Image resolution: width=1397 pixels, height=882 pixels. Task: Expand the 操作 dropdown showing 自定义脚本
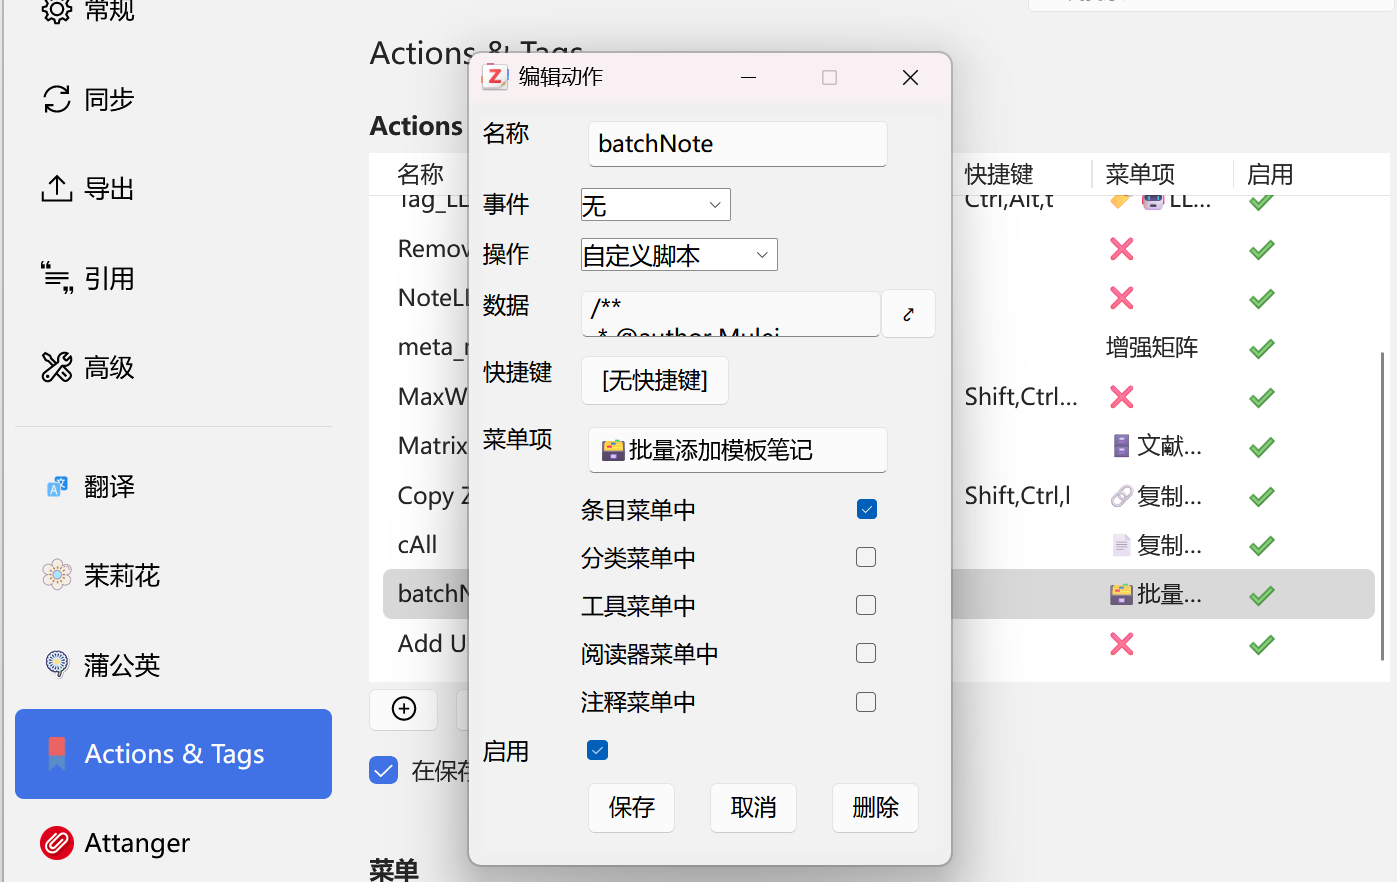678,255
